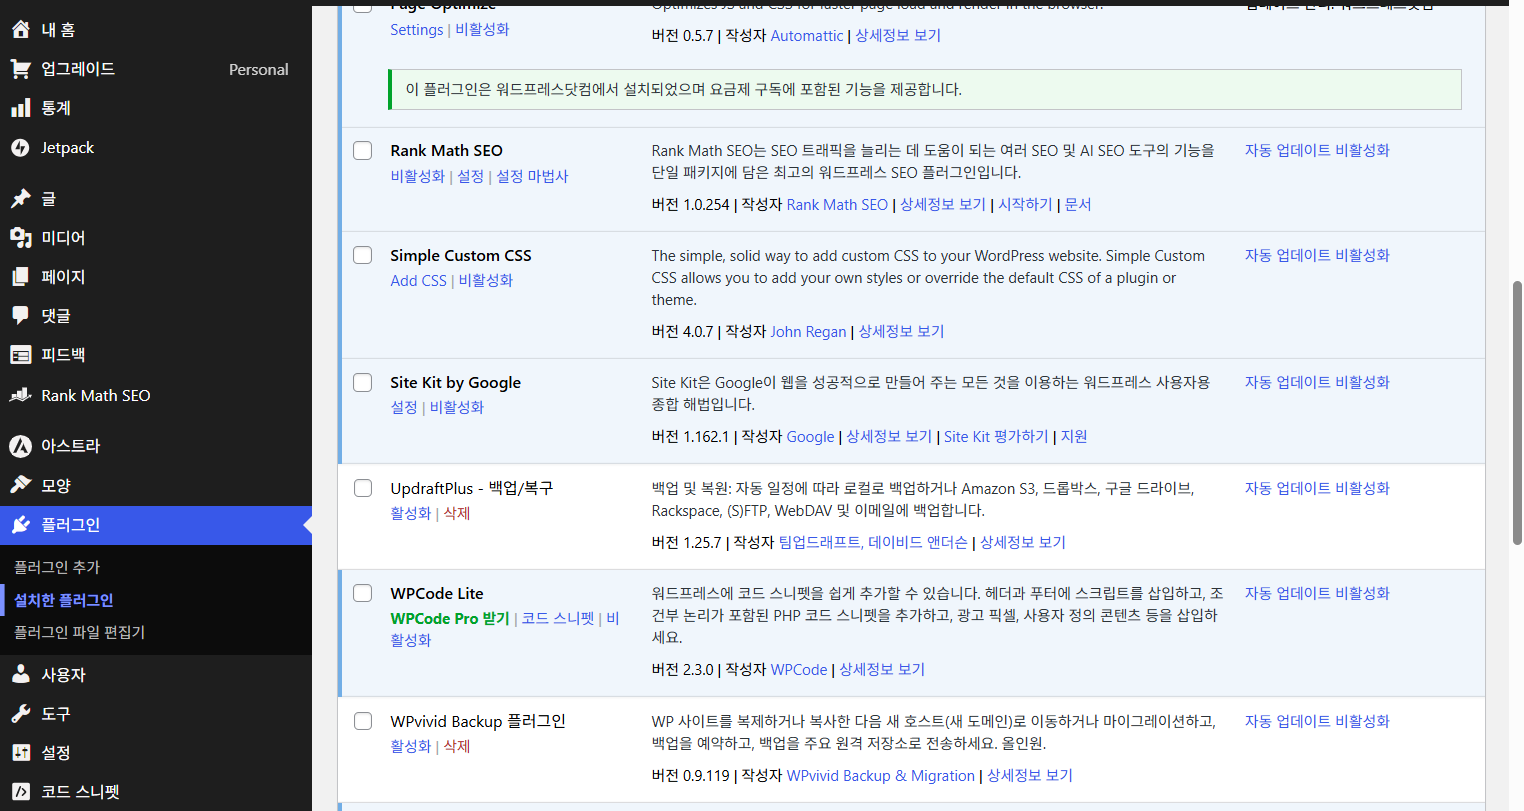Click the WPCode Pro 받기 link
This screenshot has width=1524, height=811.
tap(450, 619)
